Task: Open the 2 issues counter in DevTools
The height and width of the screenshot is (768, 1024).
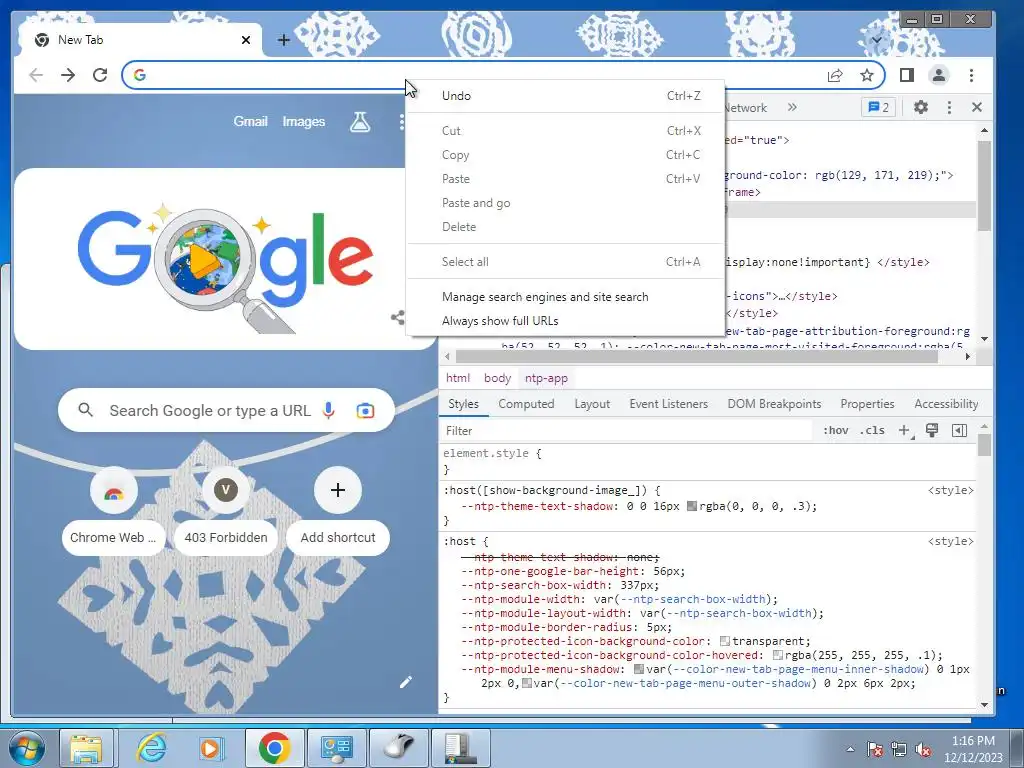Action: [878, 107]
